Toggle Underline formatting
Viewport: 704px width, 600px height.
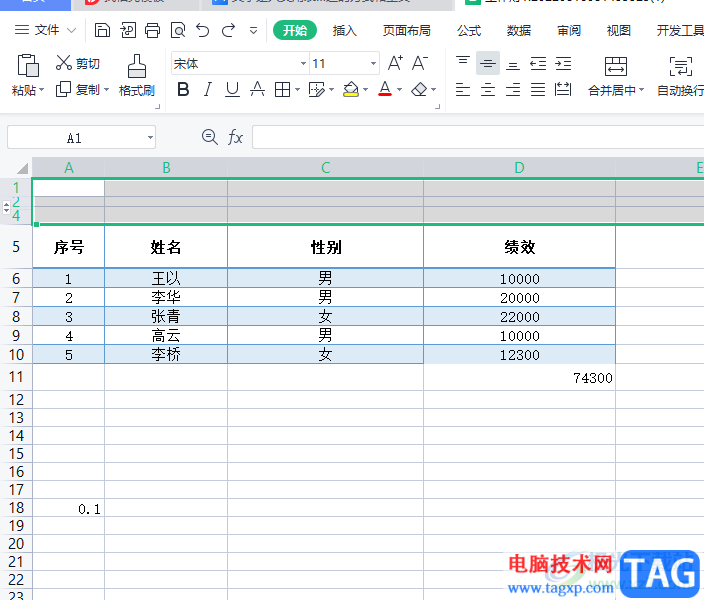(x=232, y=89)
